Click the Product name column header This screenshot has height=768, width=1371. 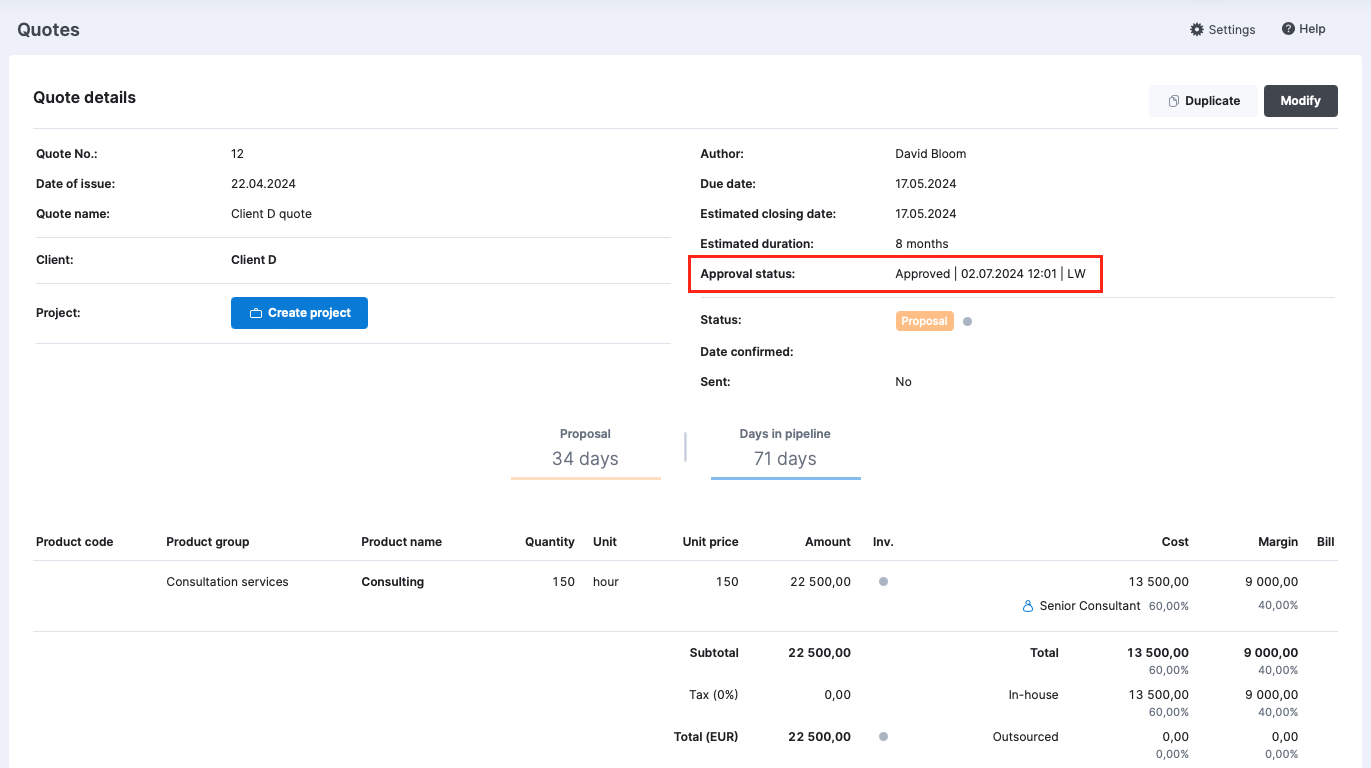pos(401,542)
